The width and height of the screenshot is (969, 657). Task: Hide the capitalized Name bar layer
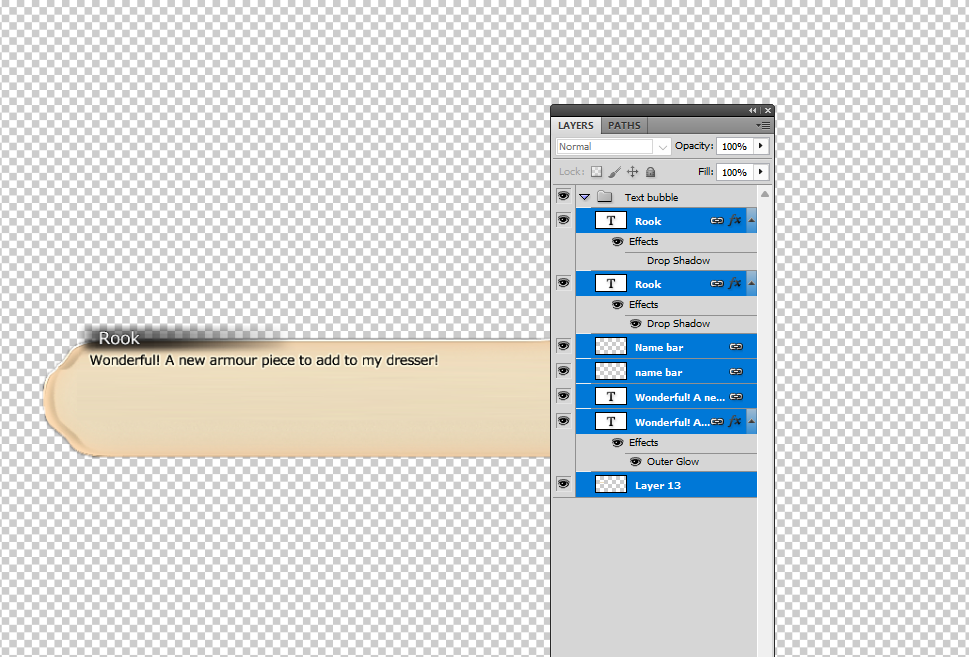[563, 345]
